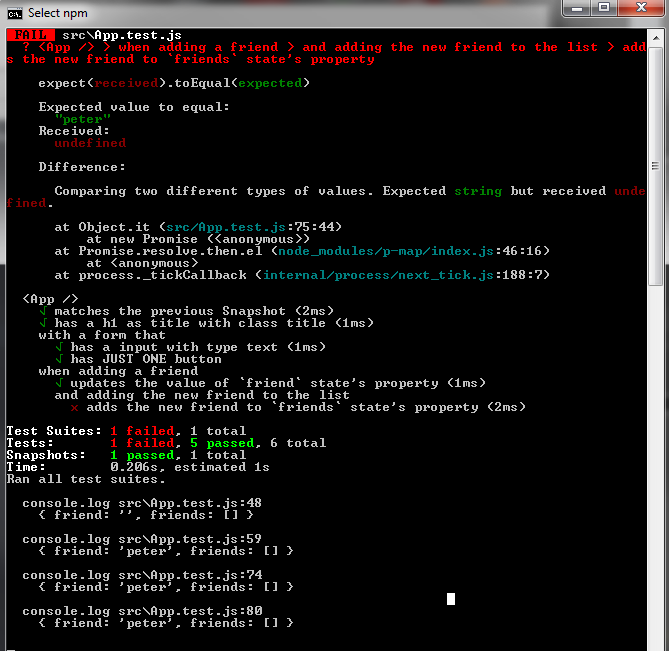Click checkmark beside 'matches the previous Snapshot'
The image size is (669, 651).
tap(43, 311)
